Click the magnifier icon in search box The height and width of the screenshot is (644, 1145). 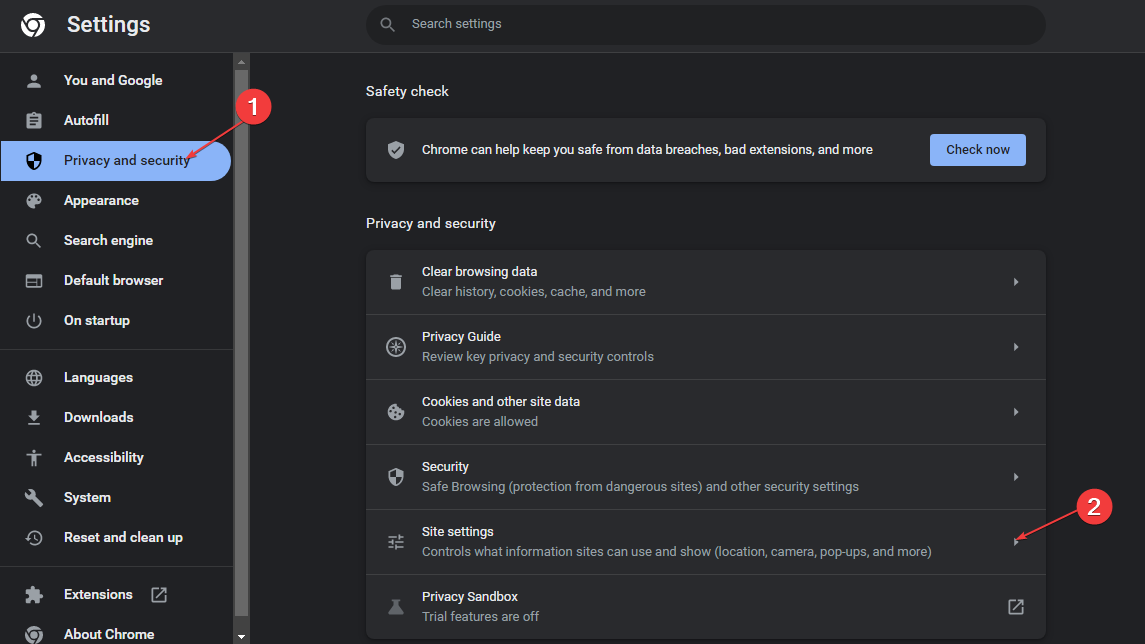coord(388,24)
